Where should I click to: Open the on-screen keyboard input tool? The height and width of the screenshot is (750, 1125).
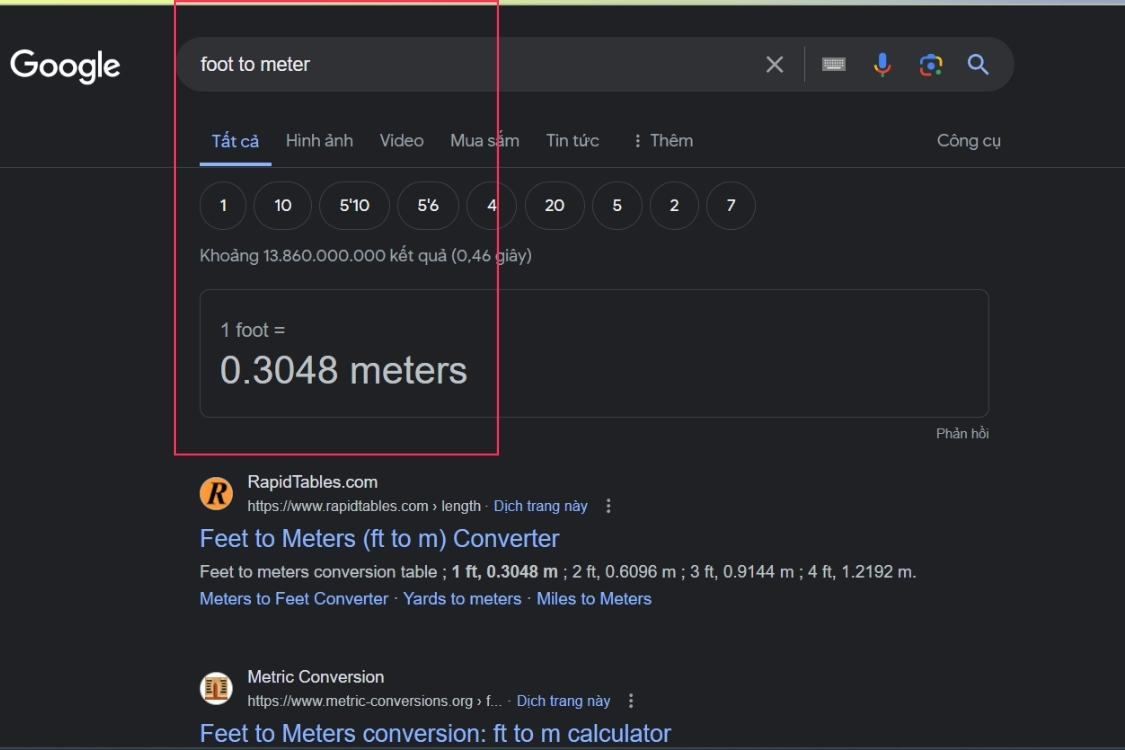[834, 65]
